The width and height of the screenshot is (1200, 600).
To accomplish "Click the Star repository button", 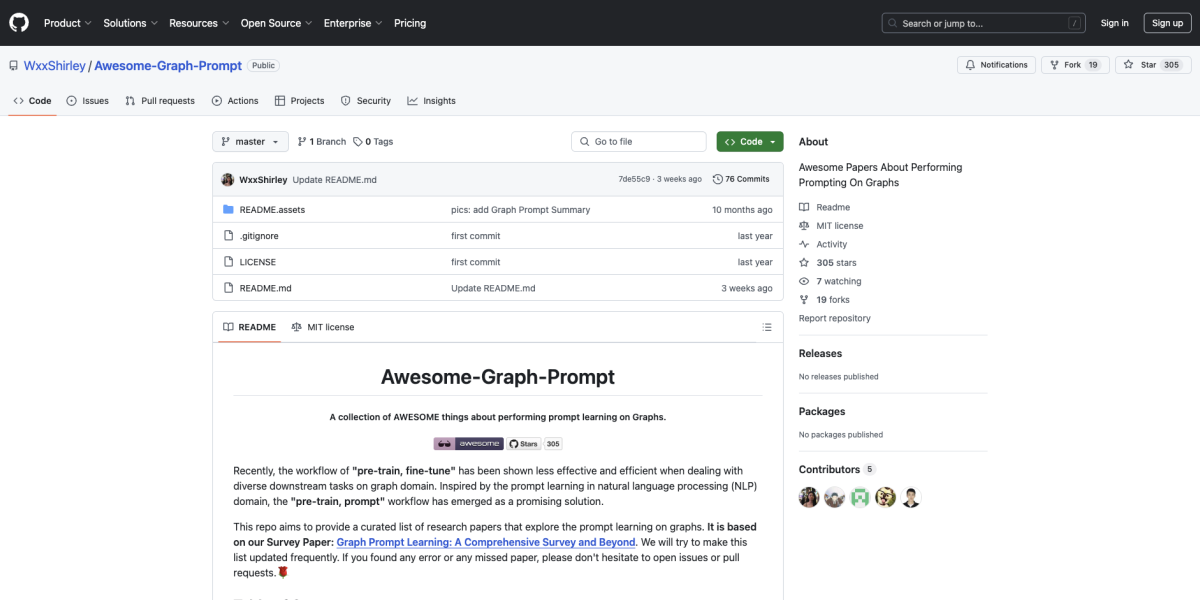I will click(1152, 65).
